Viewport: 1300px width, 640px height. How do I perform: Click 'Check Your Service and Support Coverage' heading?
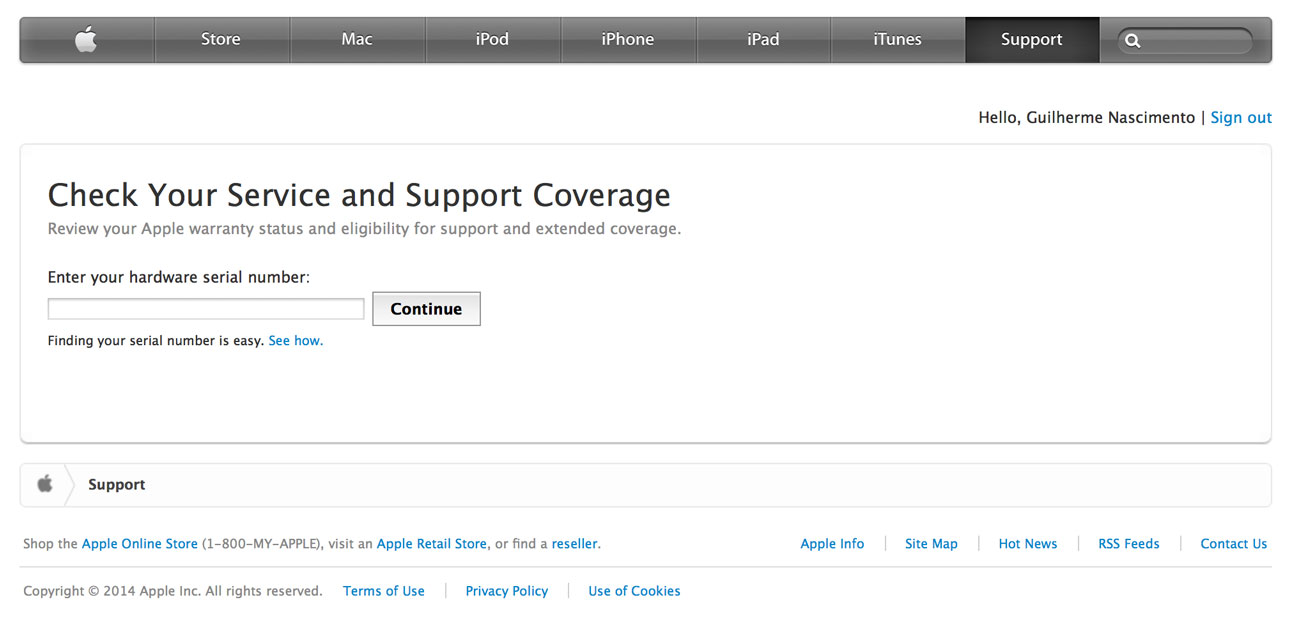click(359, 195)
